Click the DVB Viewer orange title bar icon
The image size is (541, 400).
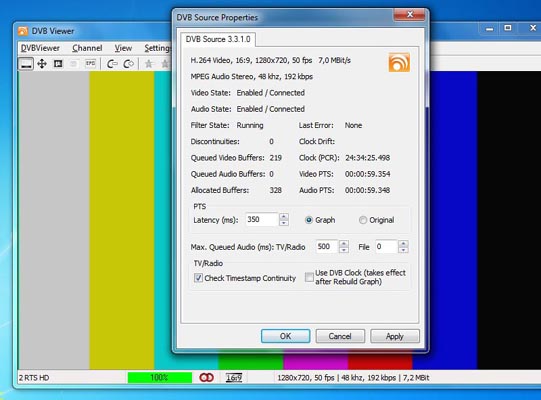pos(23,31)
